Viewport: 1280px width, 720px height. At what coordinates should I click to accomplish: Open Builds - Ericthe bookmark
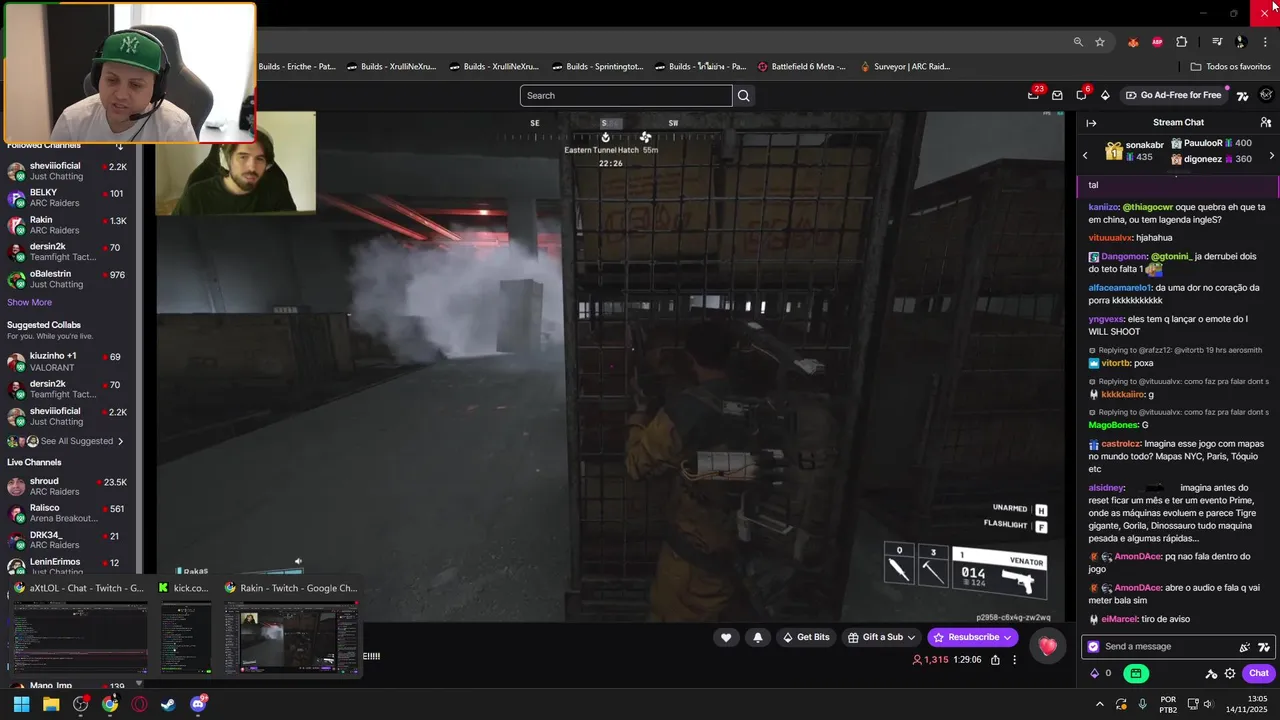[296, 67]
